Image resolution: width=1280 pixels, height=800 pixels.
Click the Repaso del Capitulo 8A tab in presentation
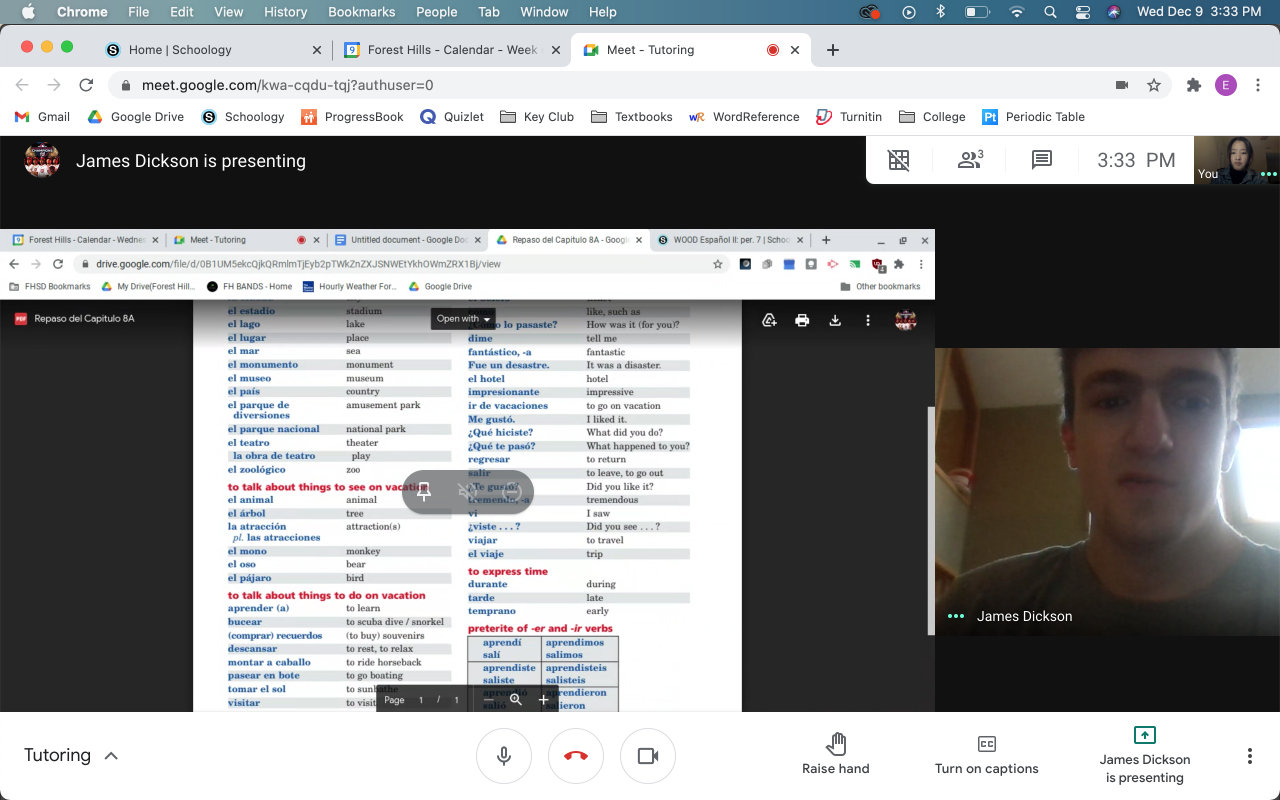point(571,240)
